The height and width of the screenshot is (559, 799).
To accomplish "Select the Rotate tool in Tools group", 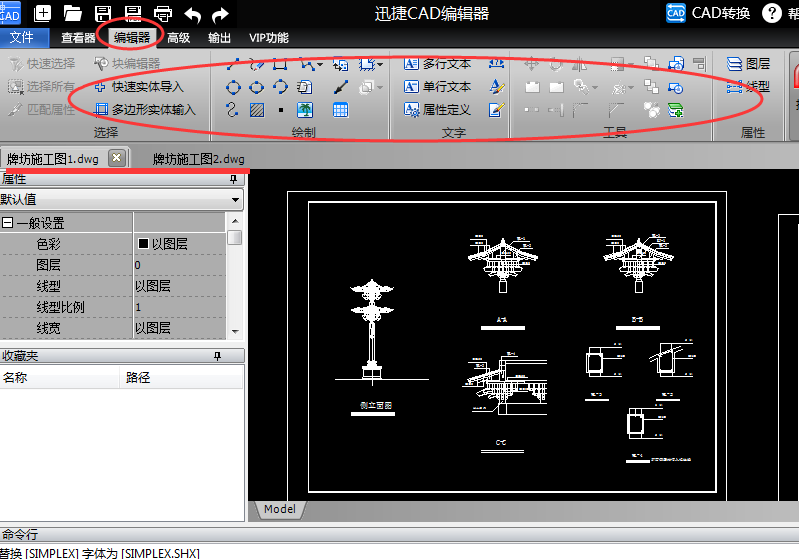I will tap(556, 64).
